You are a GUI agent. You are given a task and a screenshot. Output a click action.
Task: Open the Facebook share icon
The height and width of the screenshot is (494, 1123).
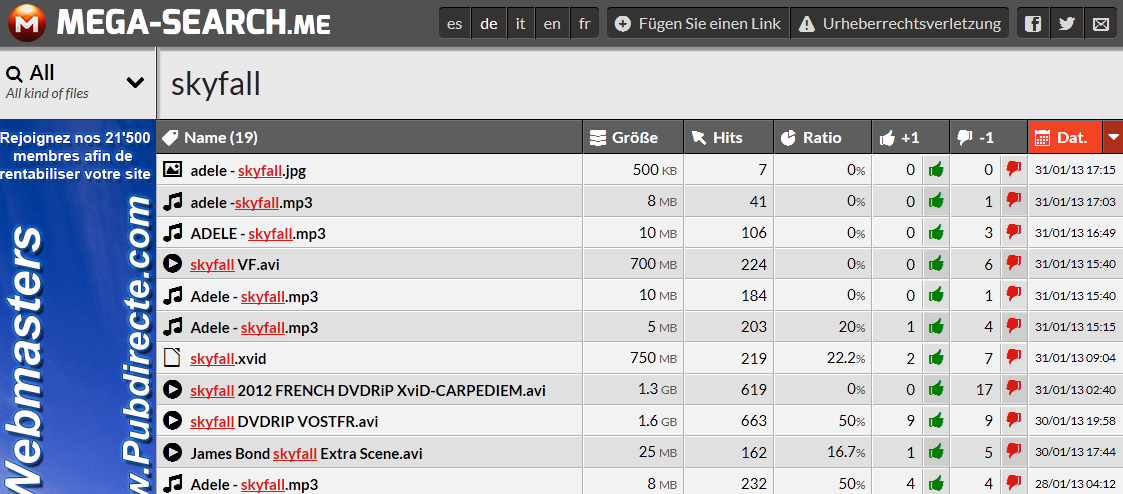tap(1032, 24)
